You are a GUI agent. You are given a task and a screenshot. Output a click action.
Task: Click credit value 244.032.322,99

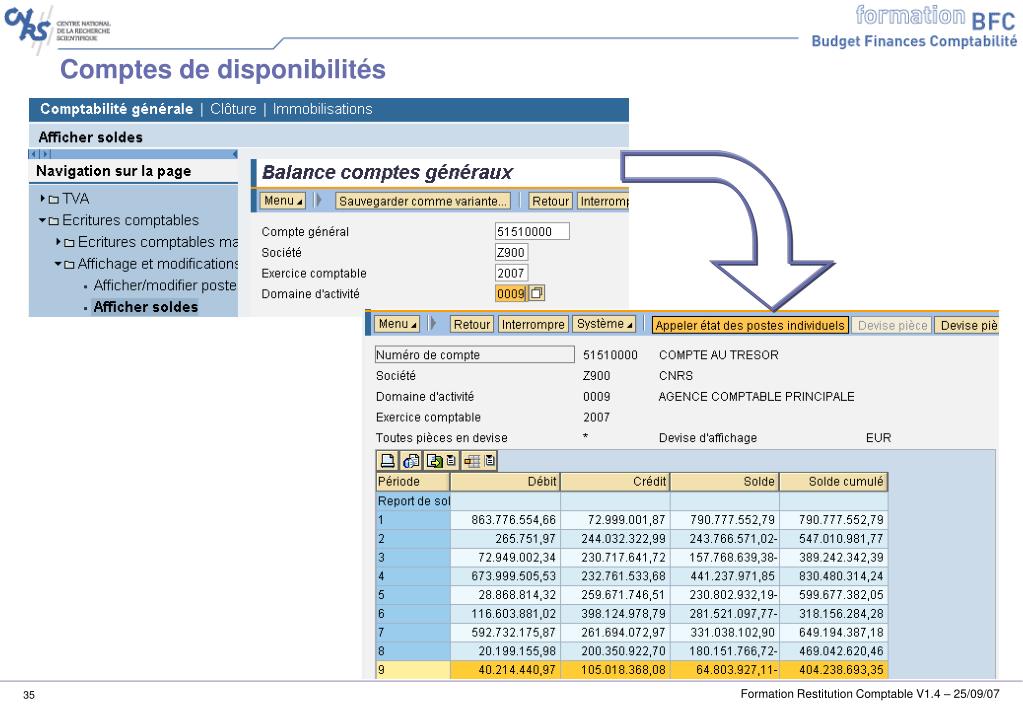coord(623,539)
